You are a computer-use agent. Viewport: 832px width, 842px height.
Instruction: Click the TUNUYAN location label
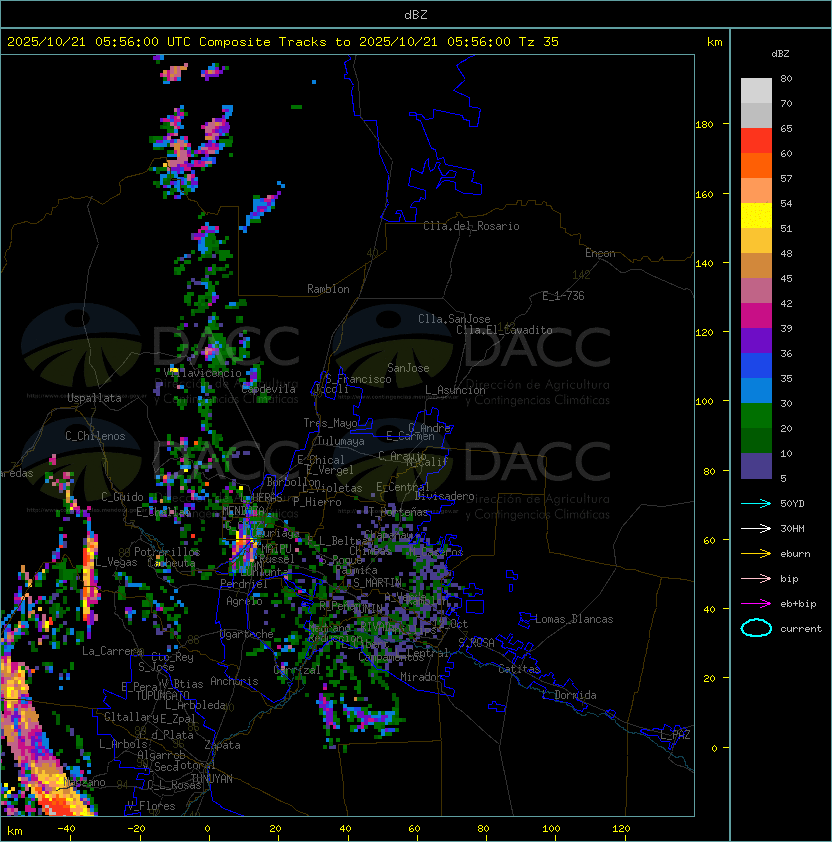click(212, 779)
